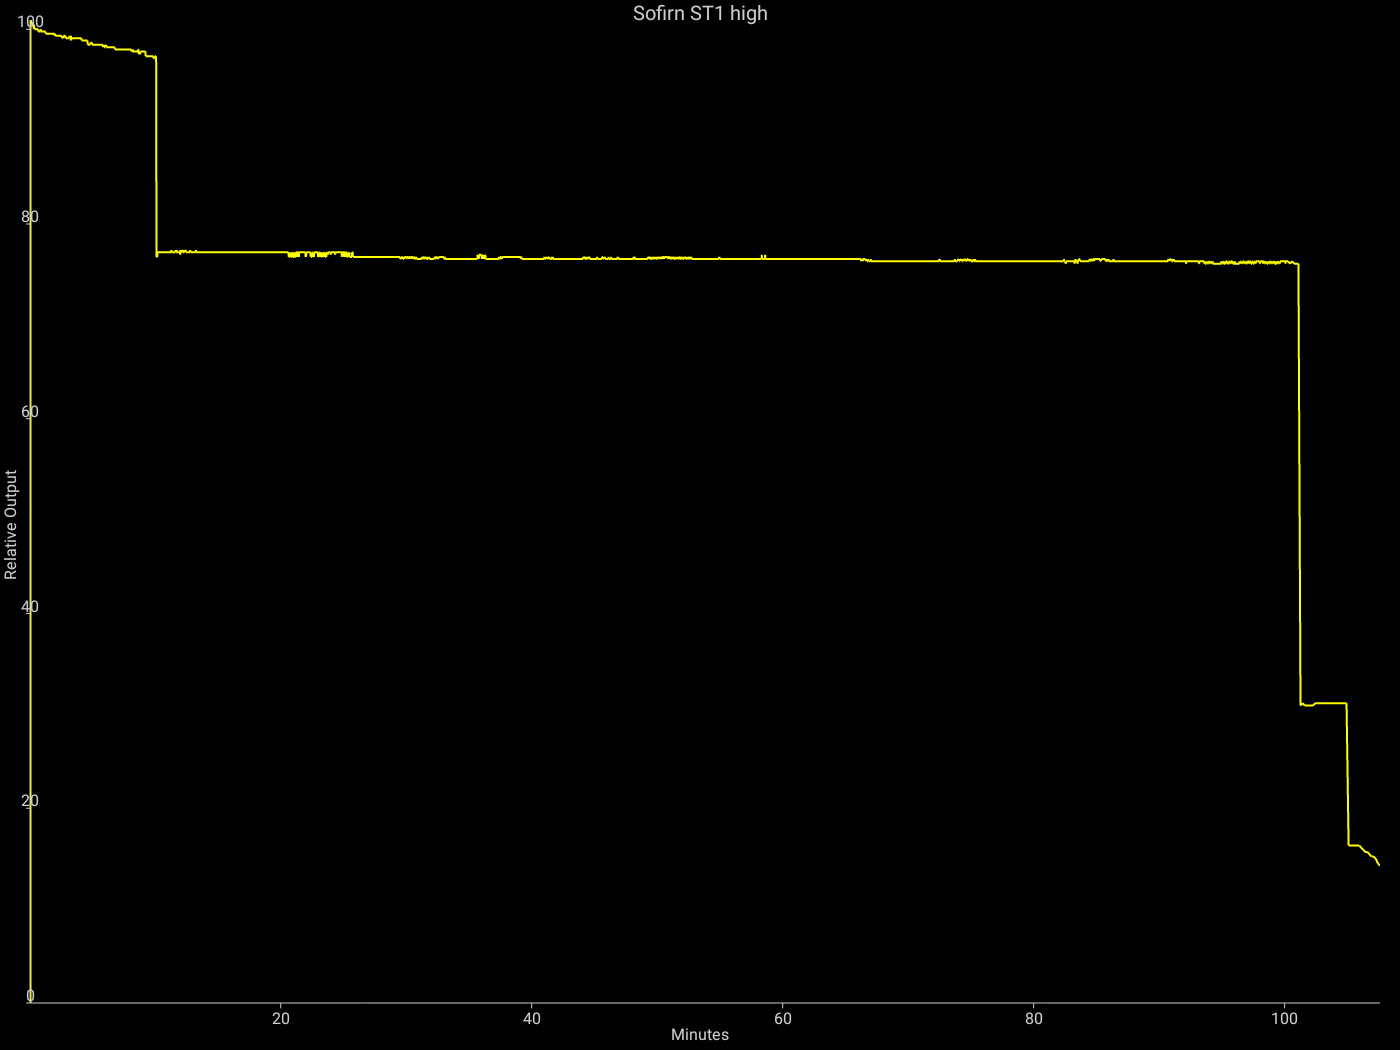Click the 40 tick on Relative Output axis

pyautogui.click(x=30, y=607)
